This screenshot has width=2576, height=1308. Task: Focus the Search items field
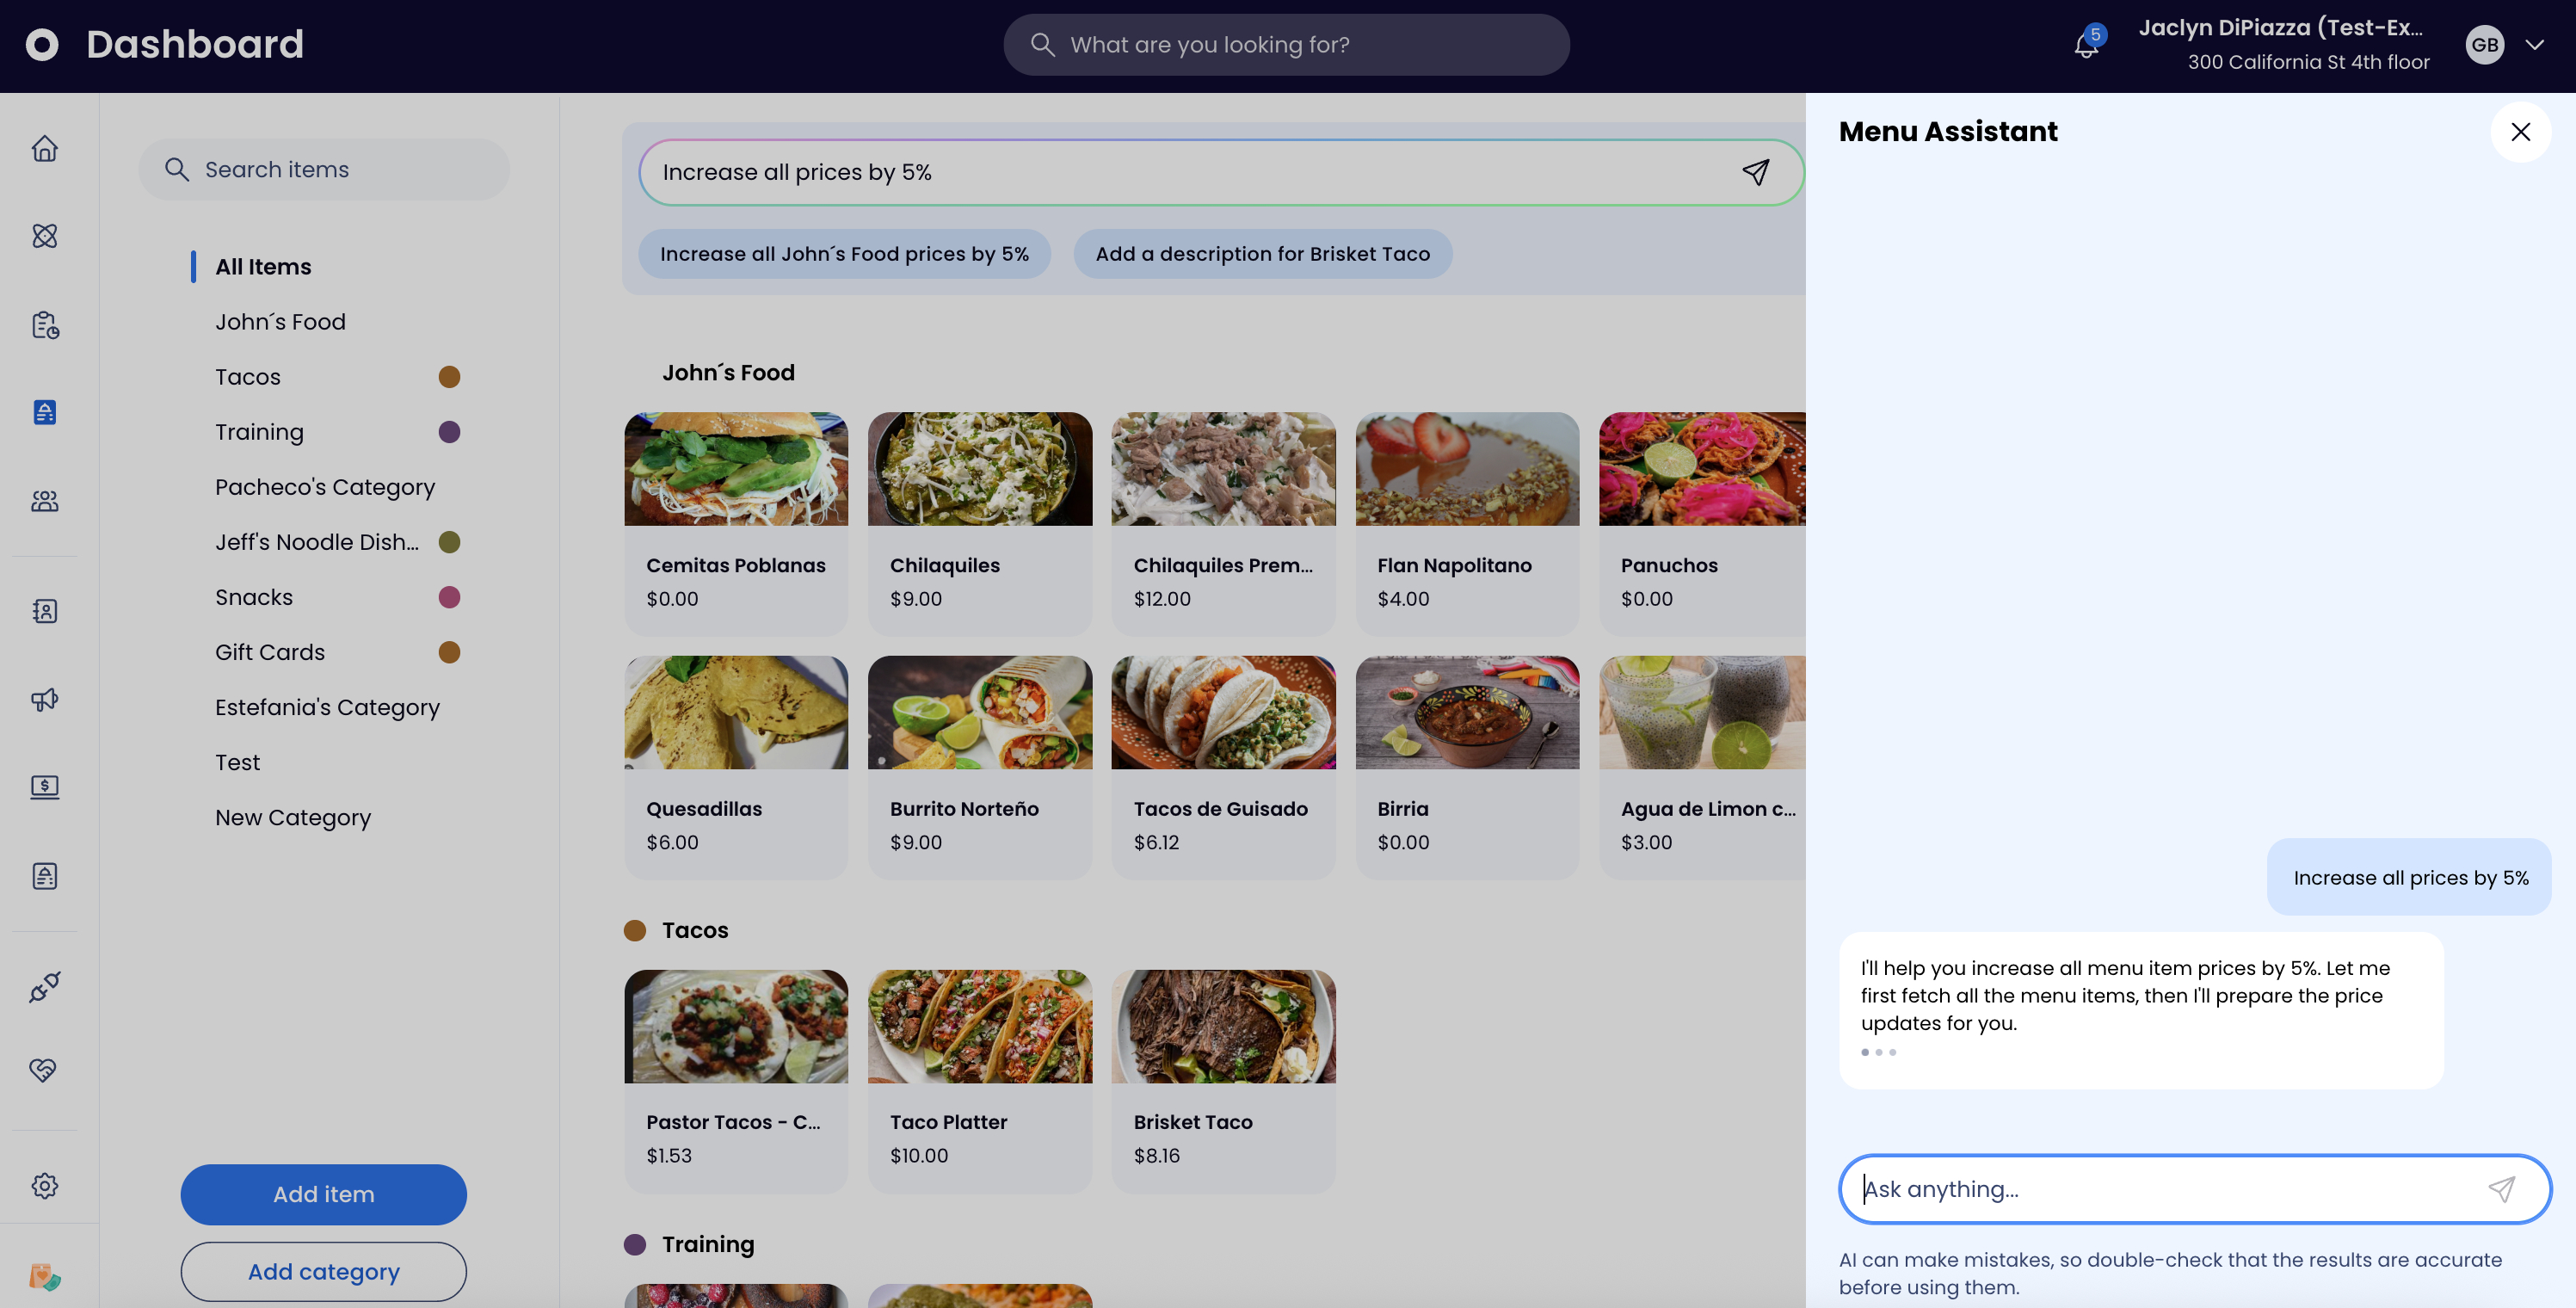coord(324,169)
